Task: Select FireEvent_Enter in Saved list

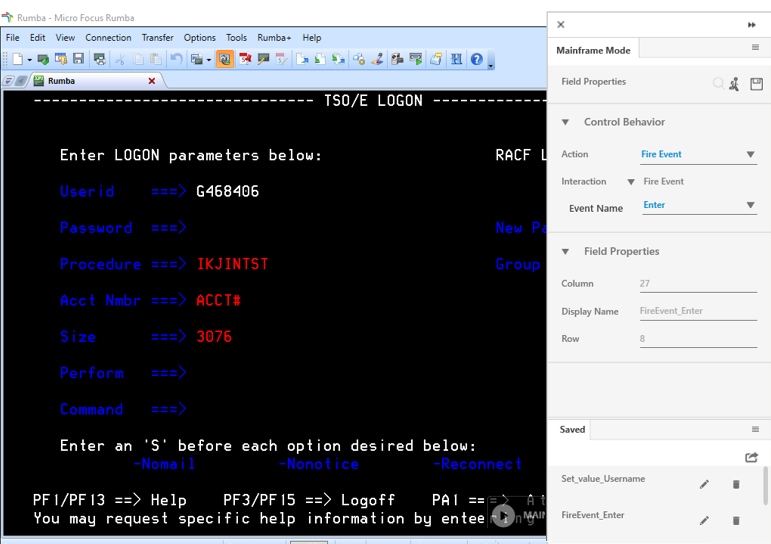Action: tap(593, 515)
